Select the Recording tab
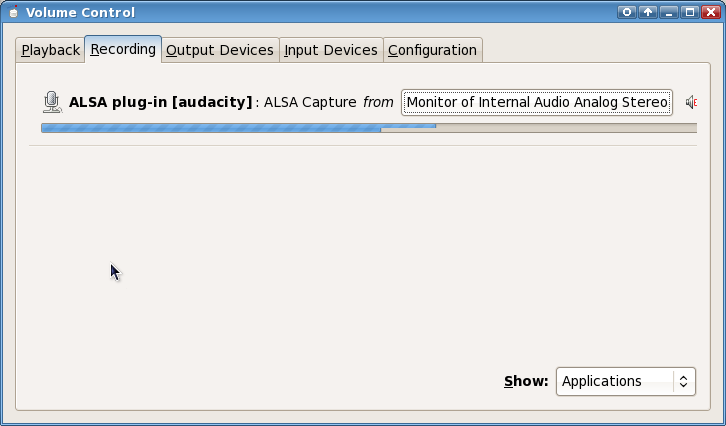 pyautogui.click(x=123, y=49)
